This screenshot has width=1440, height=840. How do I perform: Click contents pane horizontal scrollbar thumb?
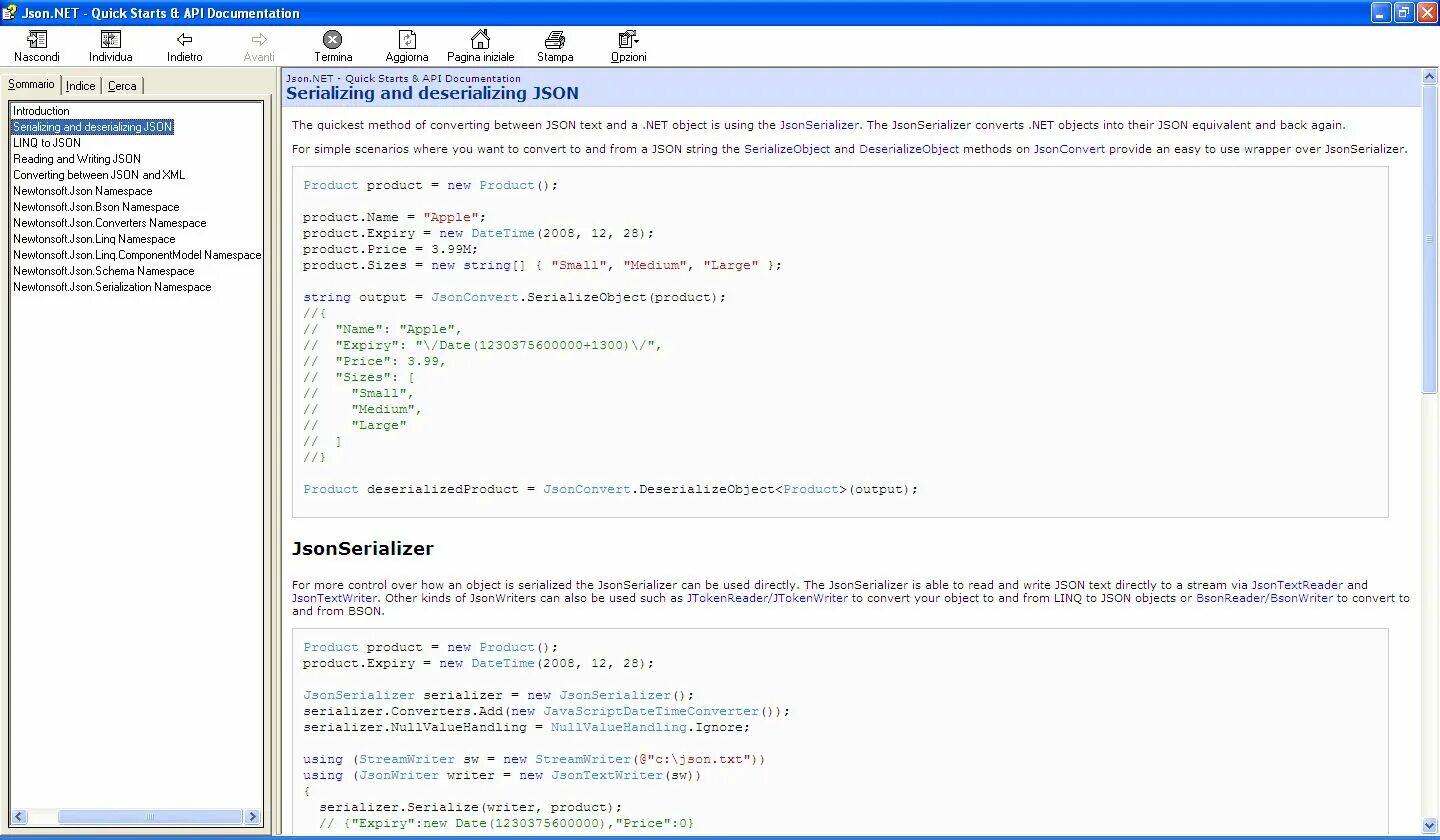coord(150,817)
